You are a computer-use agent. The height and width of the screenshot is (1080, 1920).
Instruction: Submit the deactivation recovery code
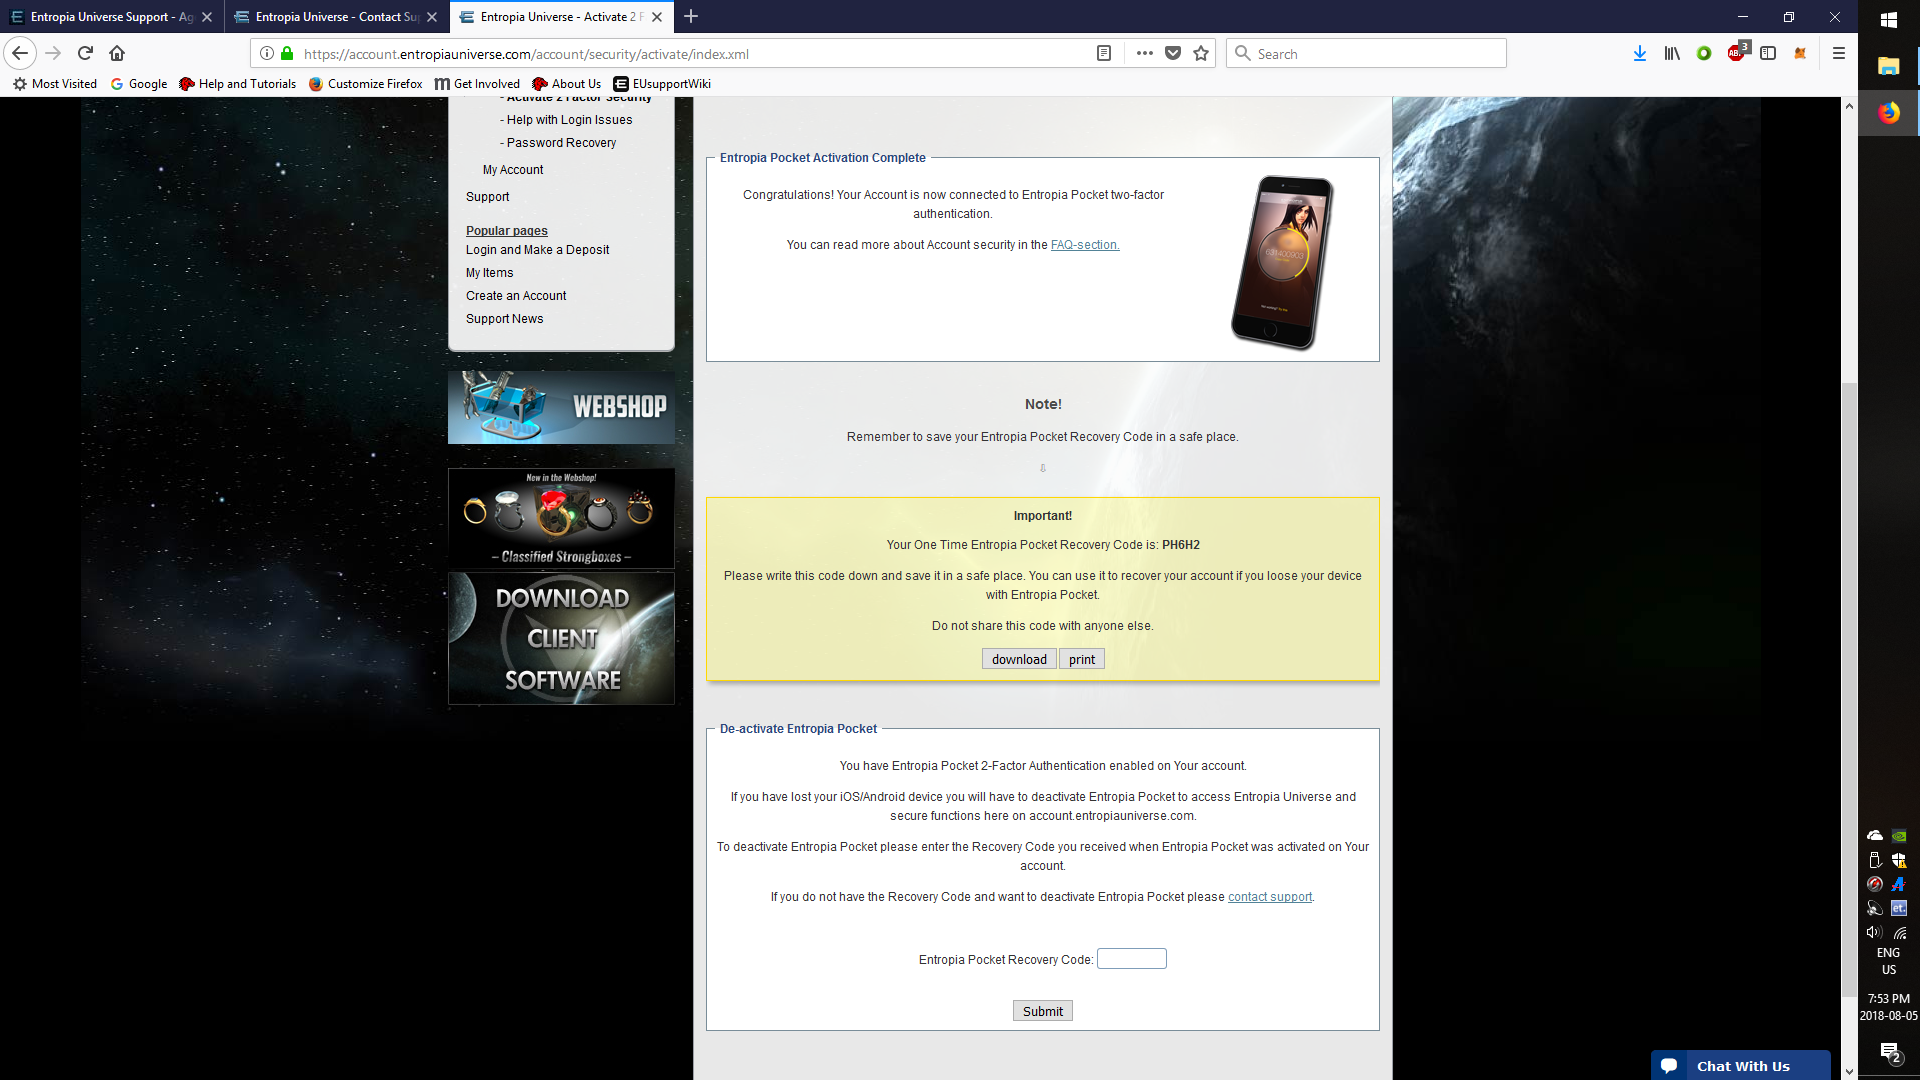tap(1043, 1011)
